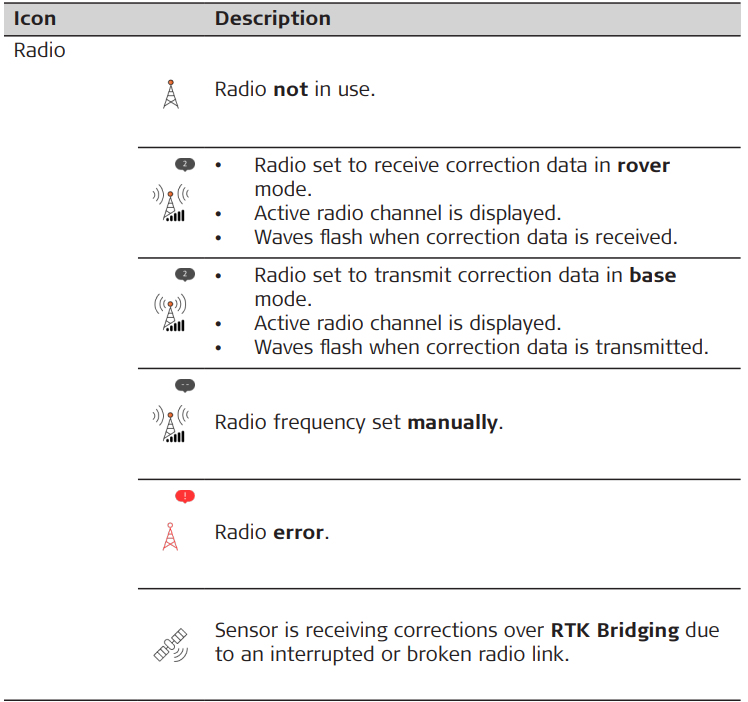Click the radio not in use tower icon
This screenshot has height=702, width=748.
[171, 94]
